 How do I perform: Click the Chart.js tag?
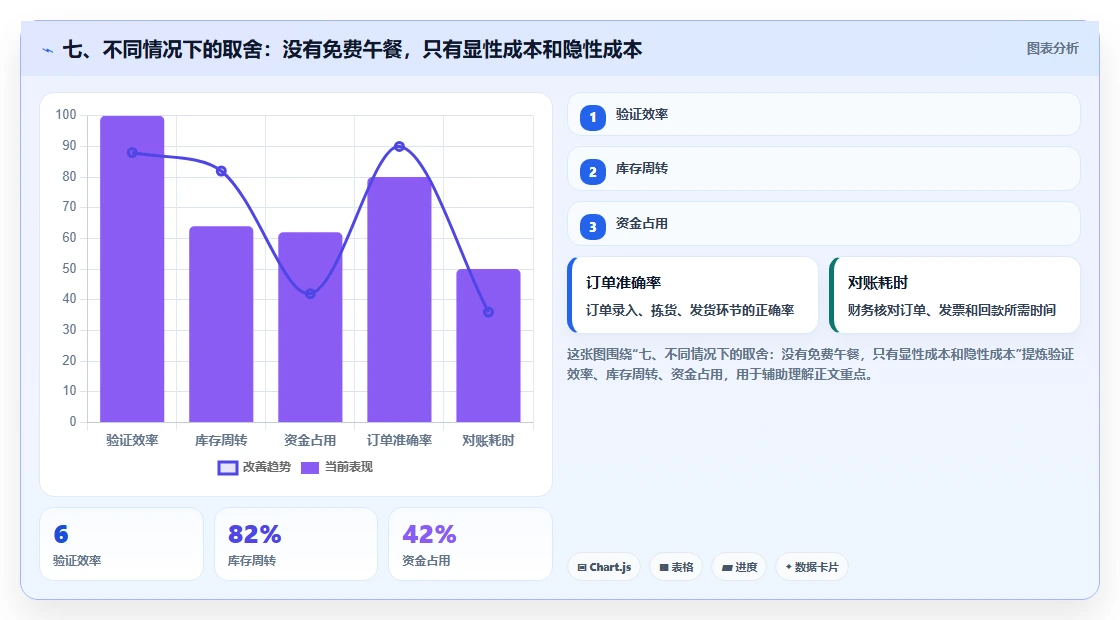[604, 567]
